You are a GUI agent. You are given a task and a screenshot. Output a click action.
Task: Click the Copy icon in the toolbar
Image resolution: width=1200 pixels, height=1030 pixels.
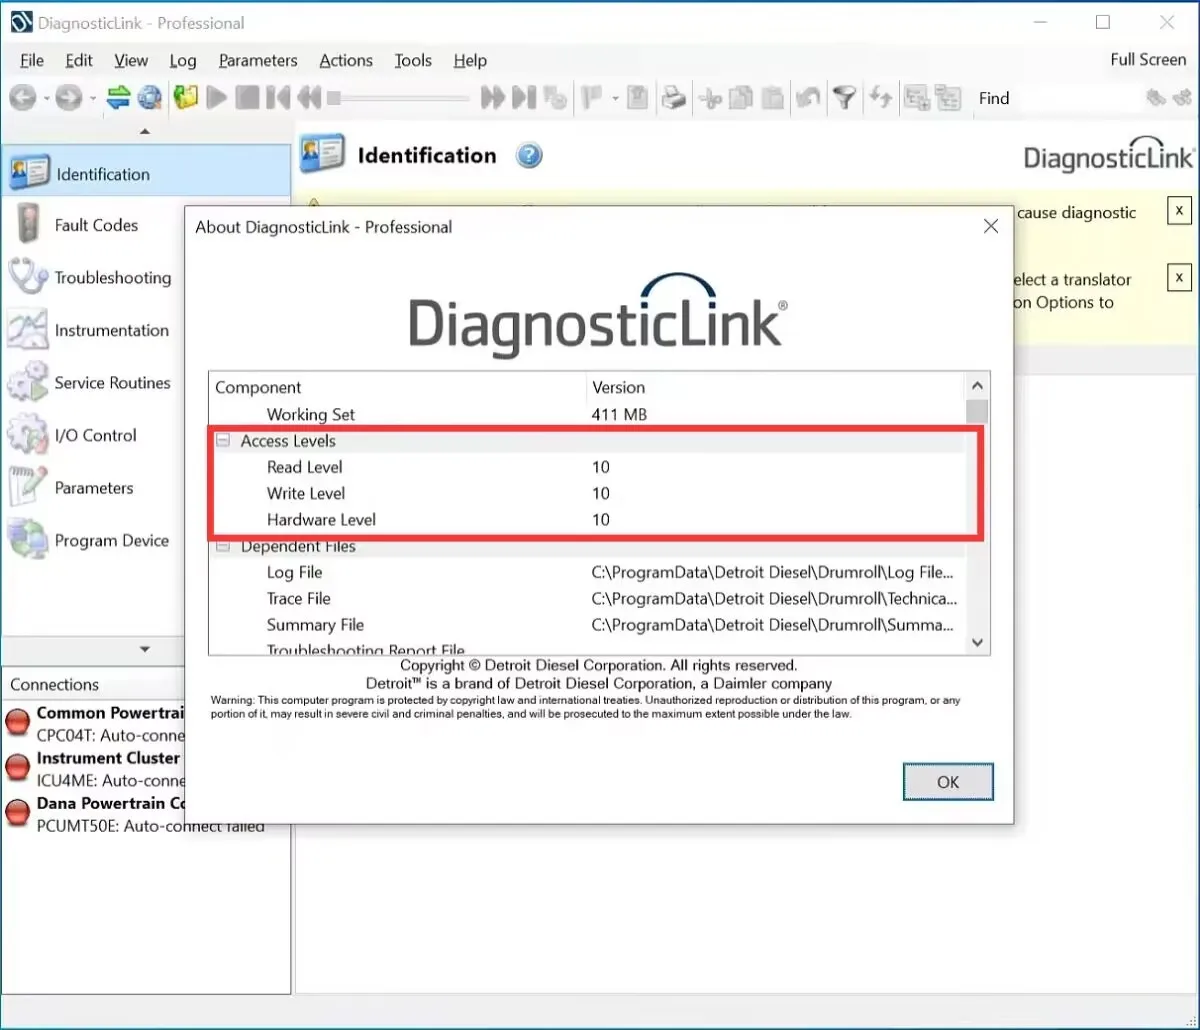[x=741, y=97]
